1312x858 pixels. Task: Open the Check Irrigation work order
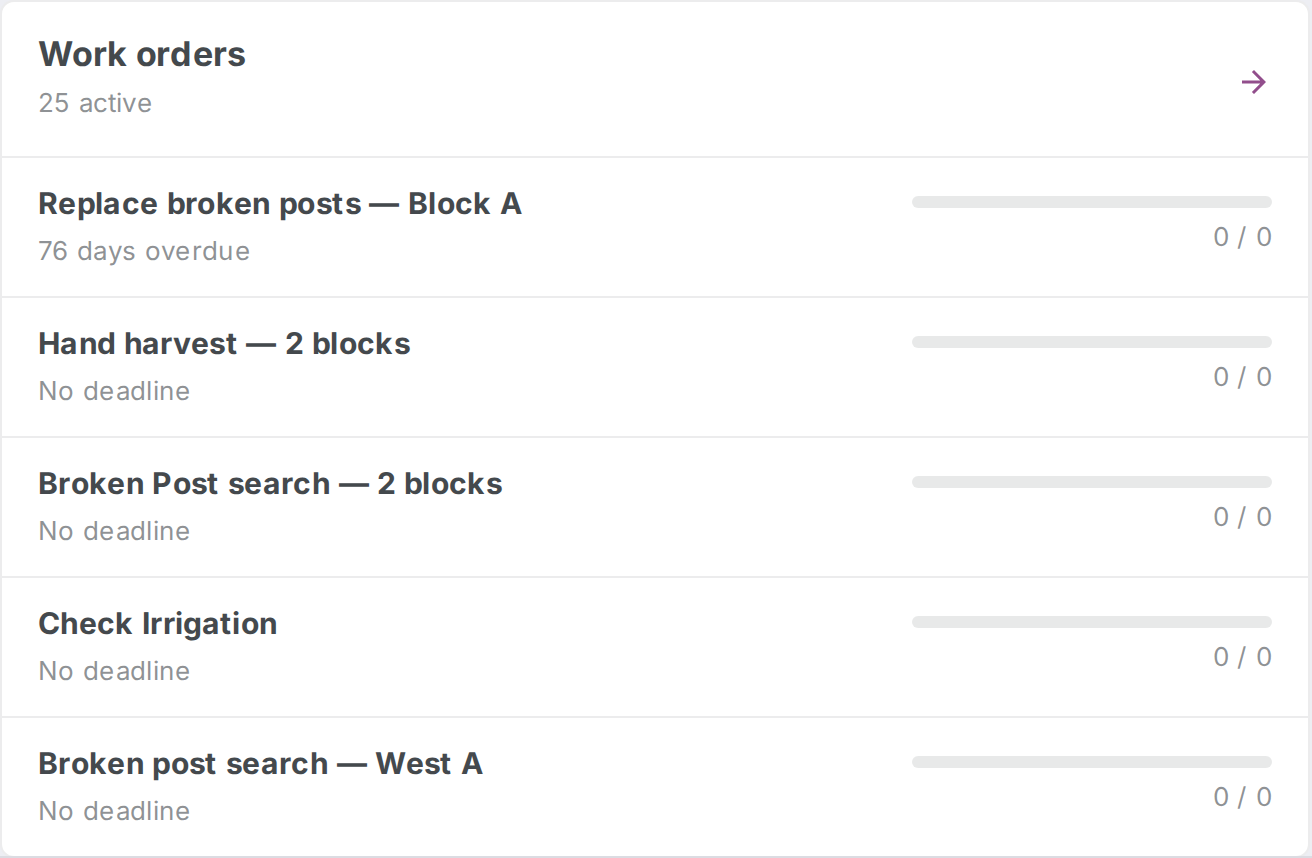click(x=656, y=647)
